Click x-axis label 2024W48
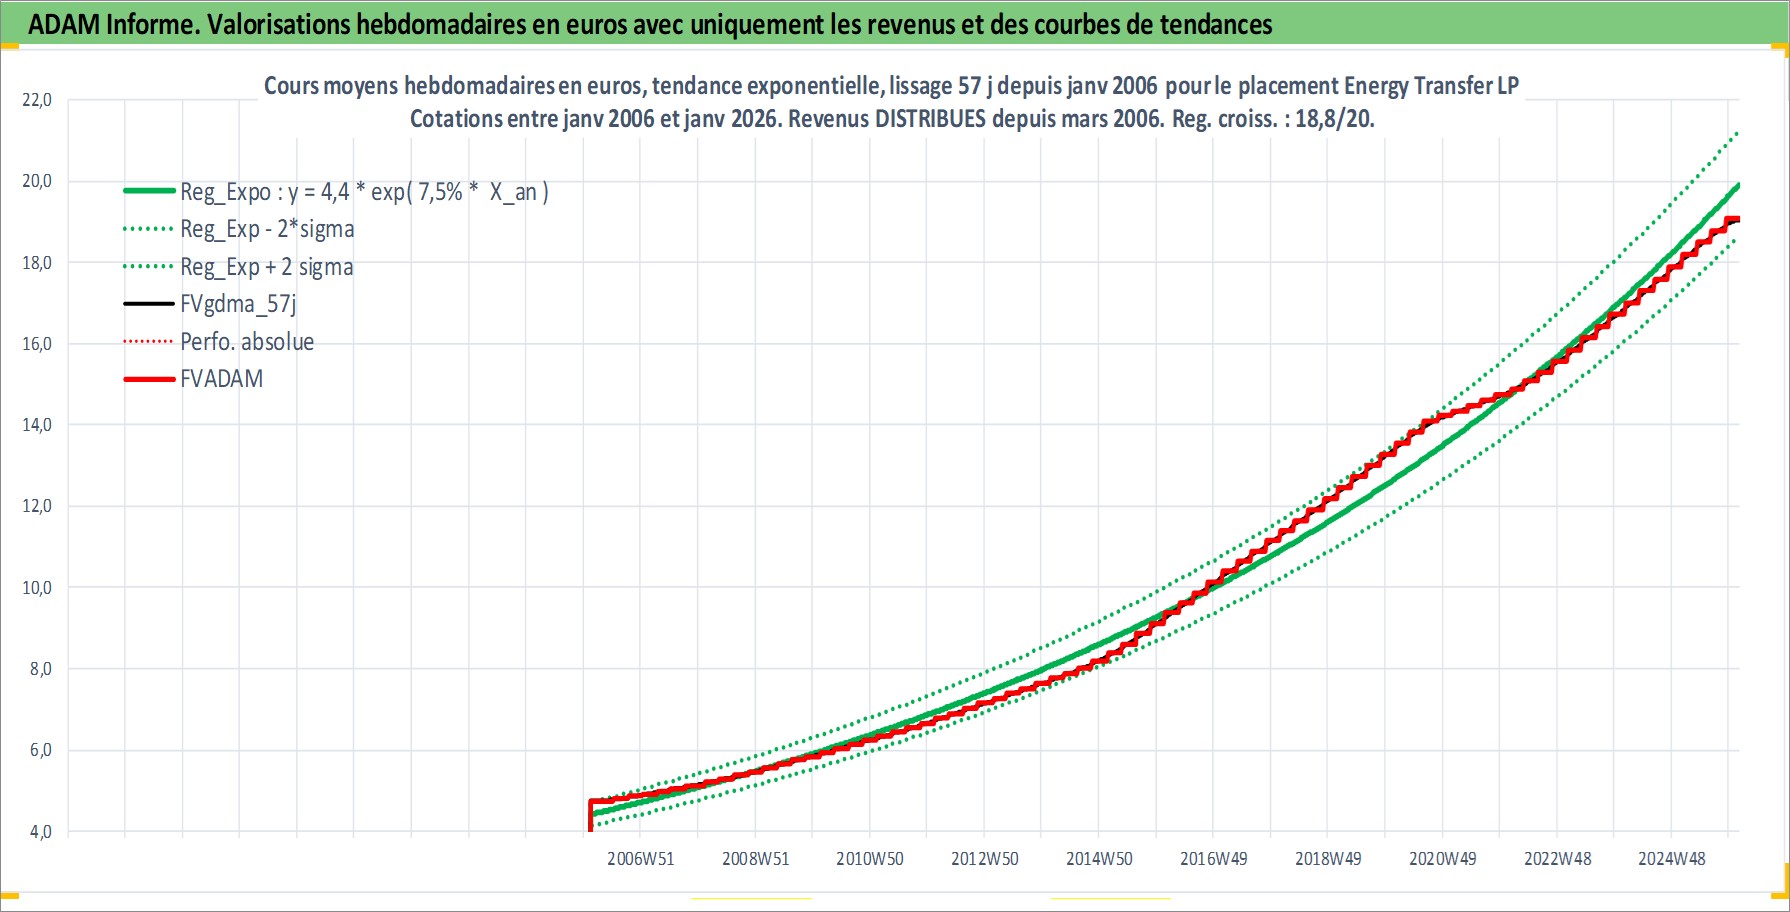The width and height of the screenshot is (1790, 912). 1672,859
